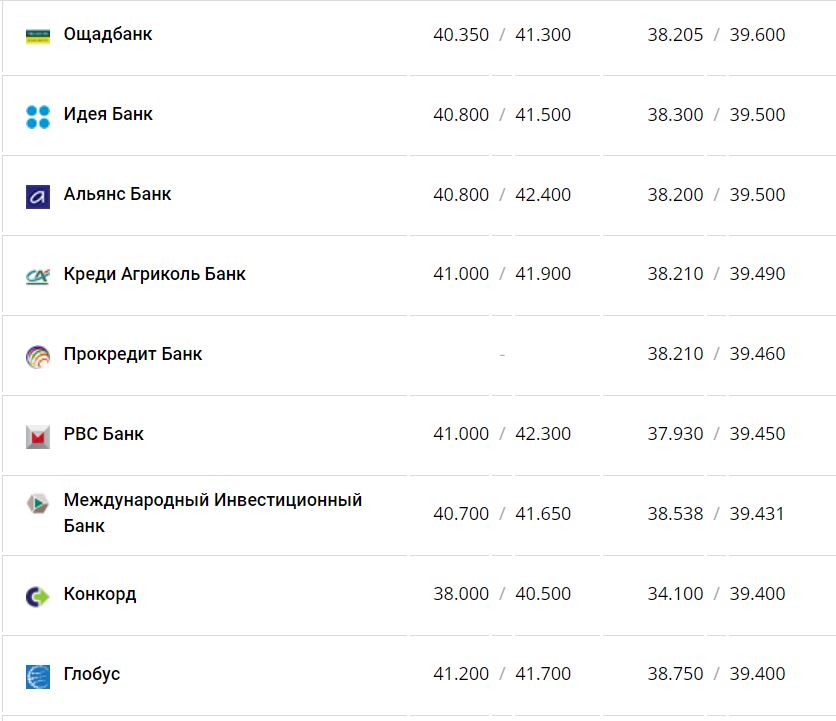Open the Креди Агриколь Банк link
Viewport: 836px width, 721px height.
point(154,274)
